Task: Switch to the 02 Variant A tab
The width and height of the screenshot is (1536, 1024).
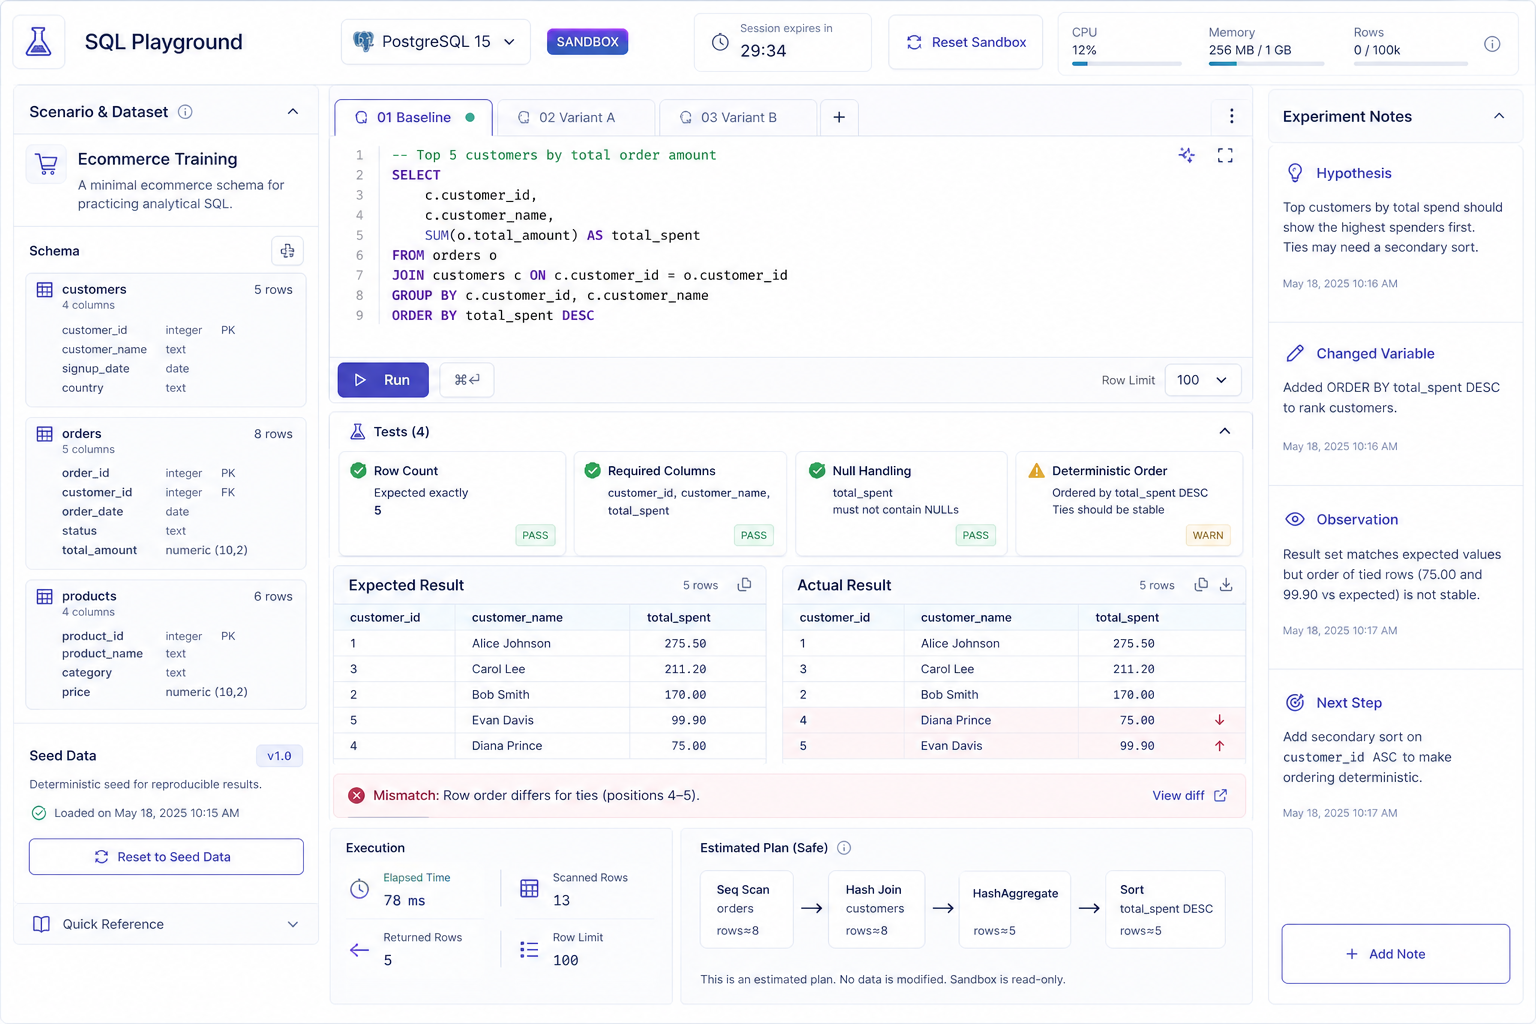Action: [576, 118]
